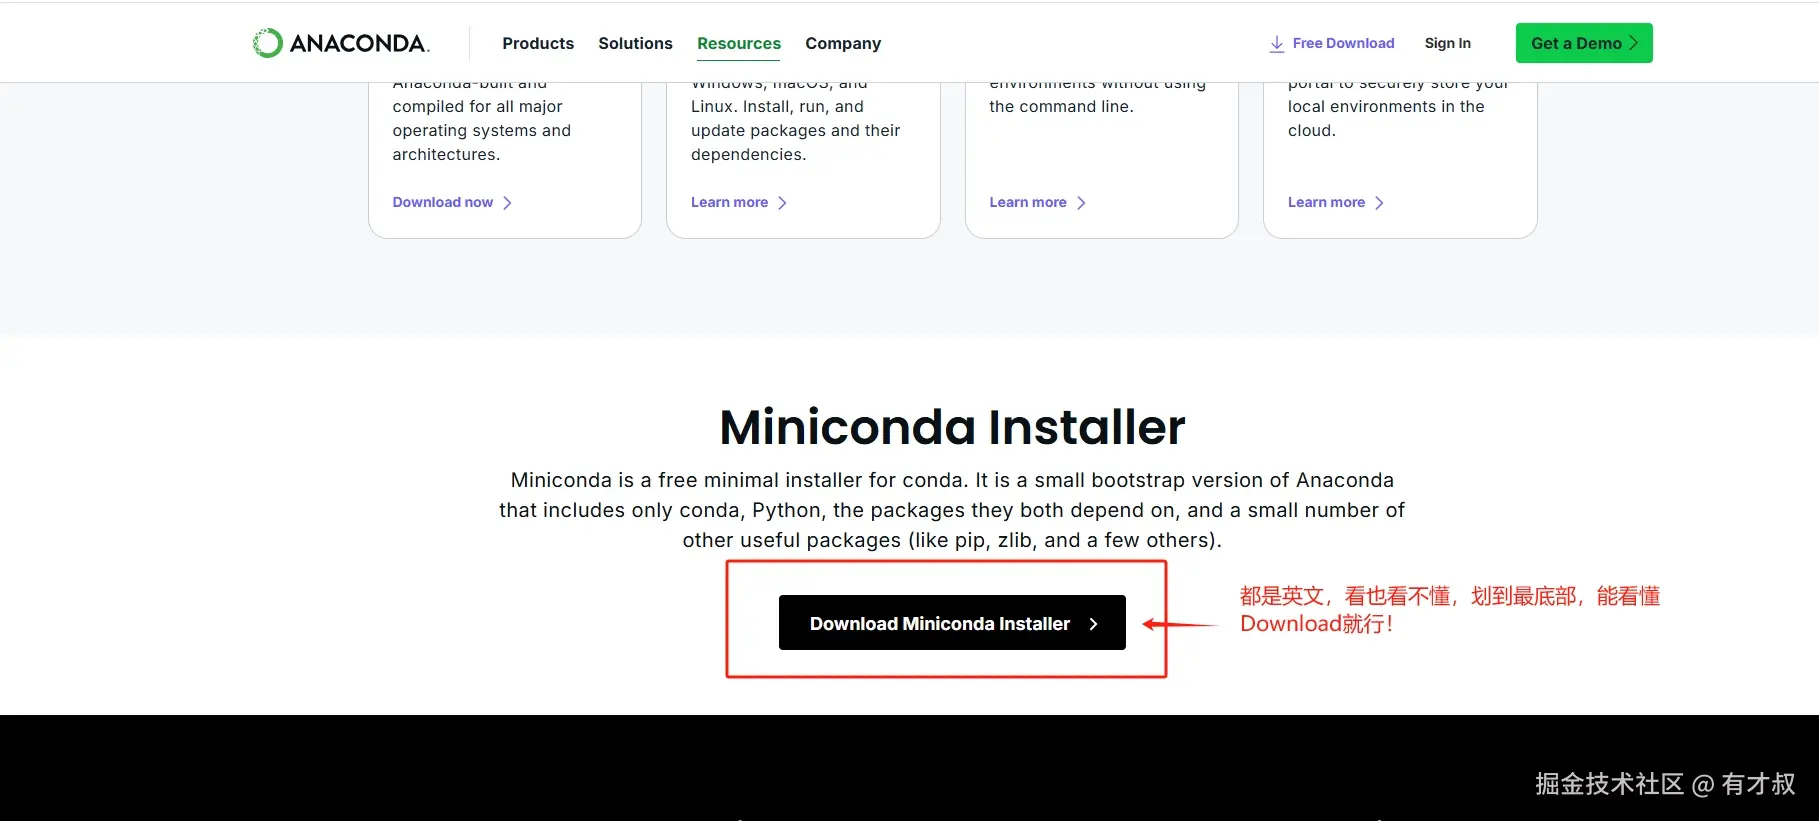Click the text 'the command line.'
Image resolution: width=1819 pixels, height=821 pixels.
pos(1061,106)
